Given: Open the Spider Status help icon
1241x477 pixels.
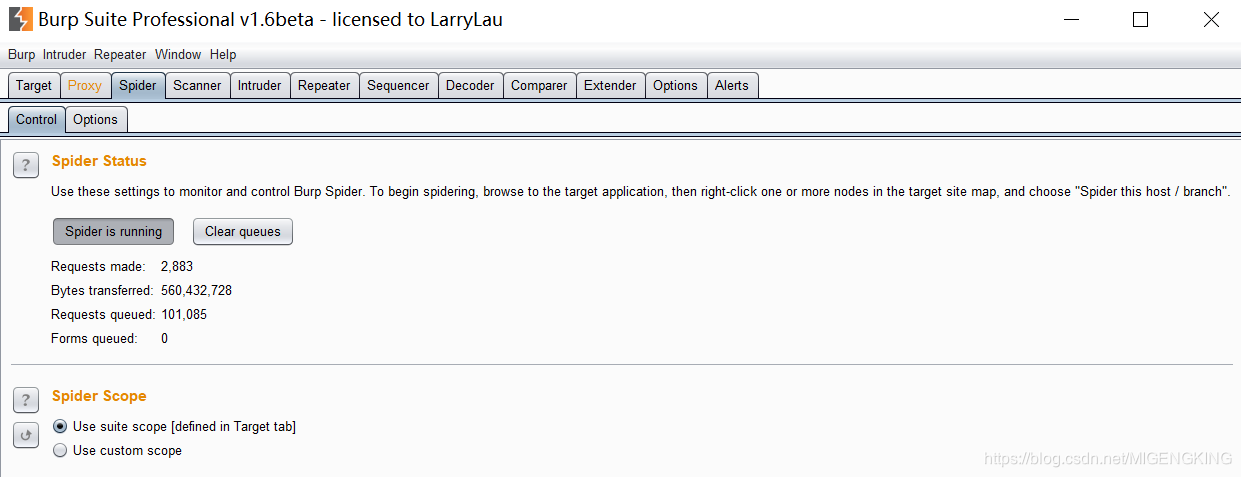Looking at the screenshot, I should coord(26,166).
